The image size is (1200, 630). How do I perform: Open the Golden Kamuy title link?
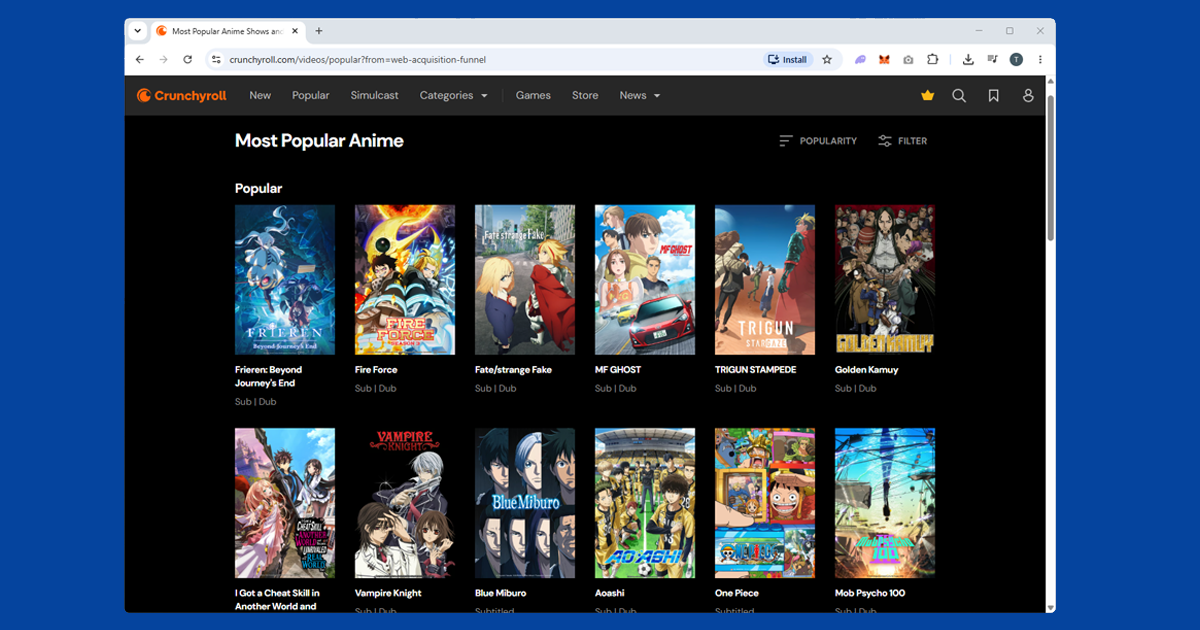pos(866,369)
